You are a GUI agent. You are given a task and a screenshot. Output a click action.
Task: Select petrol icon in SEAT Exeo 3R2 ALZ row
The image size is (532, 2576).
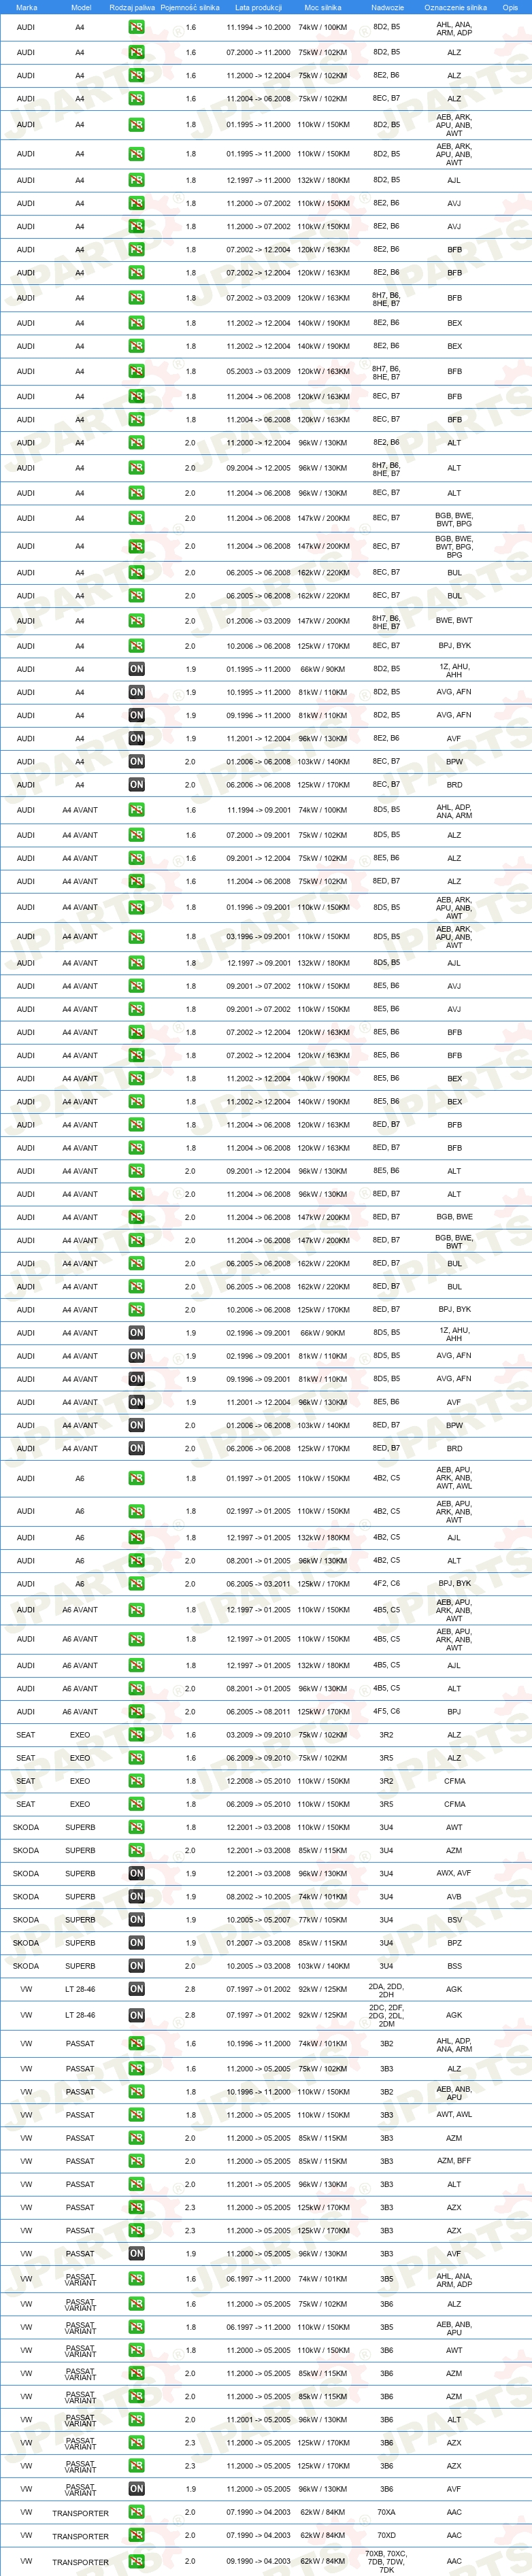(x=136, y=1735)
